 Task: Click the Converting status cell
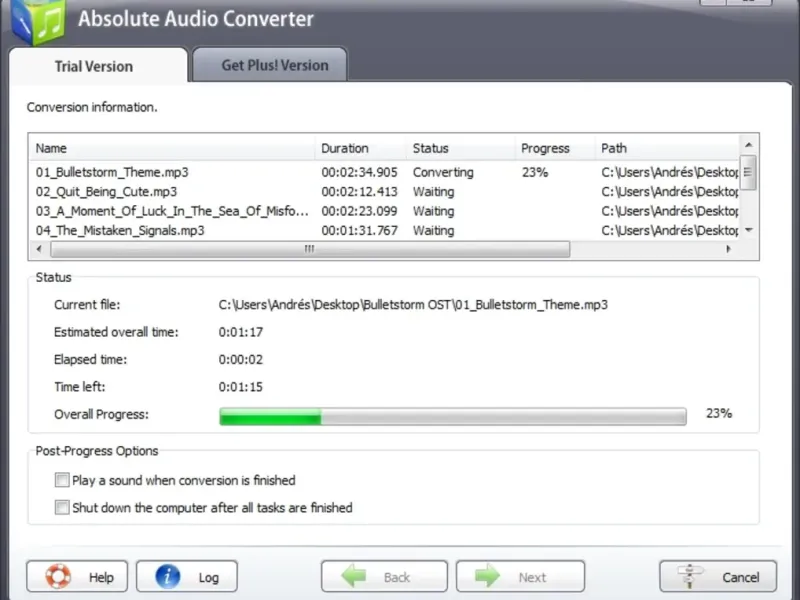(443, 172)
